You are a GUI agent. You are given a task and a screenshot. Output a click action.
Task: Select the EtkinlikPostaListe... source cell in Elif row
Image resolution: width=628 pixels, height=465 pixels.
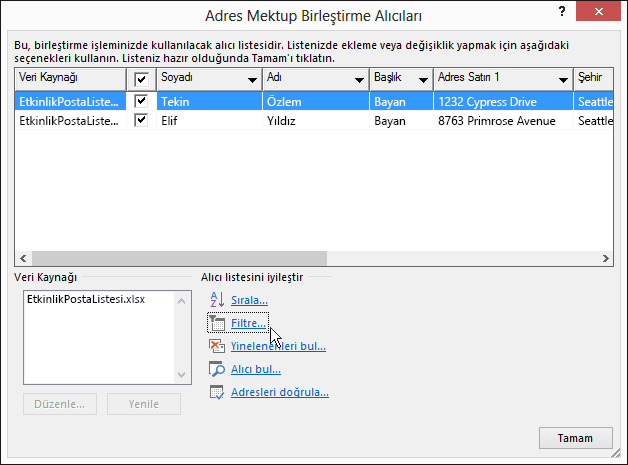tap(70, 121)
